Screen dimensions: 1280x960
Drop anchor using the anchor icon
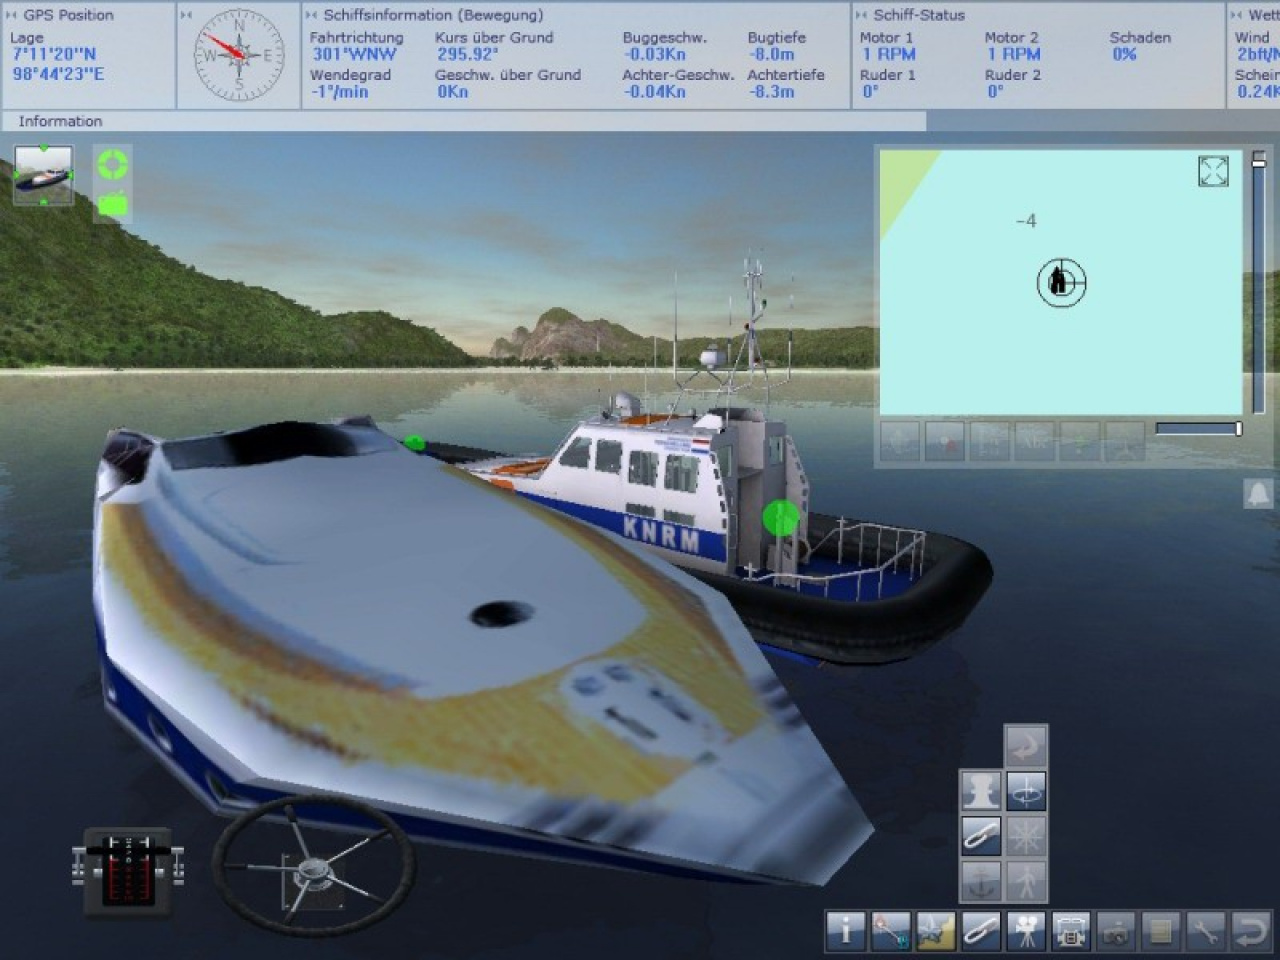980,882
